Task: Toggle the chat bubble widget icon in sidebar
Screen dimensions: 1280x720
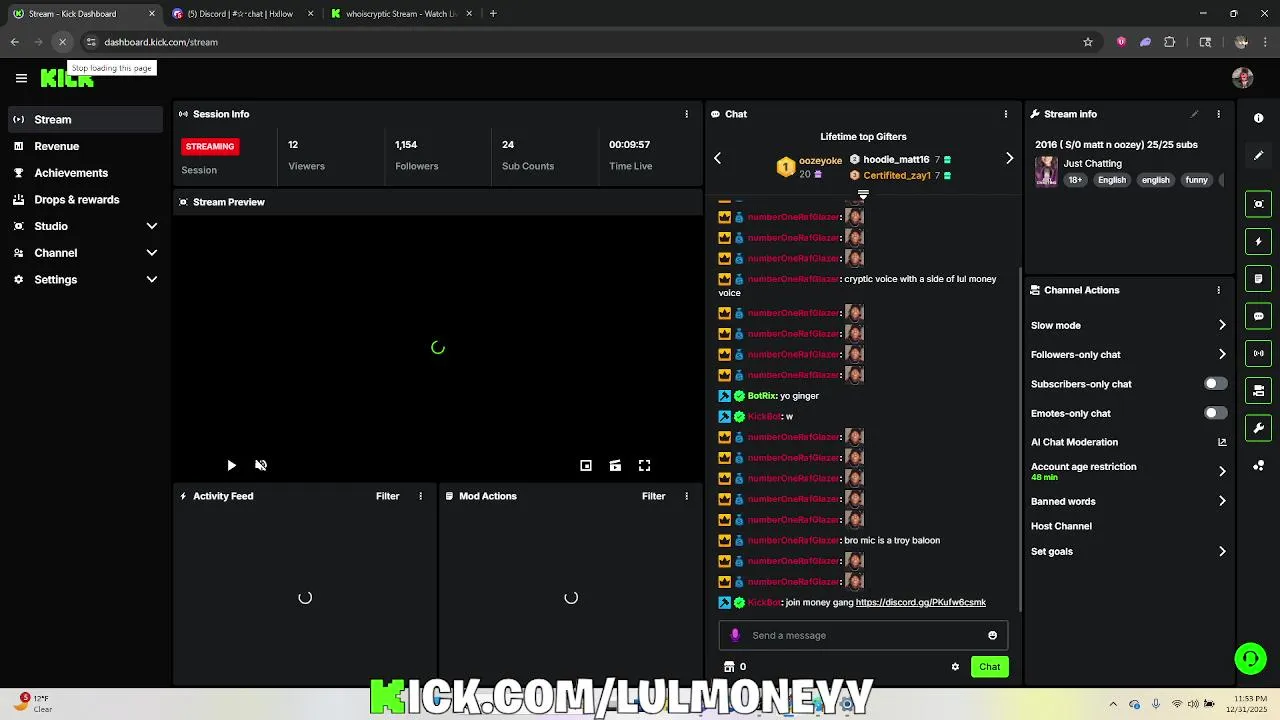Action: point(1258,316)
